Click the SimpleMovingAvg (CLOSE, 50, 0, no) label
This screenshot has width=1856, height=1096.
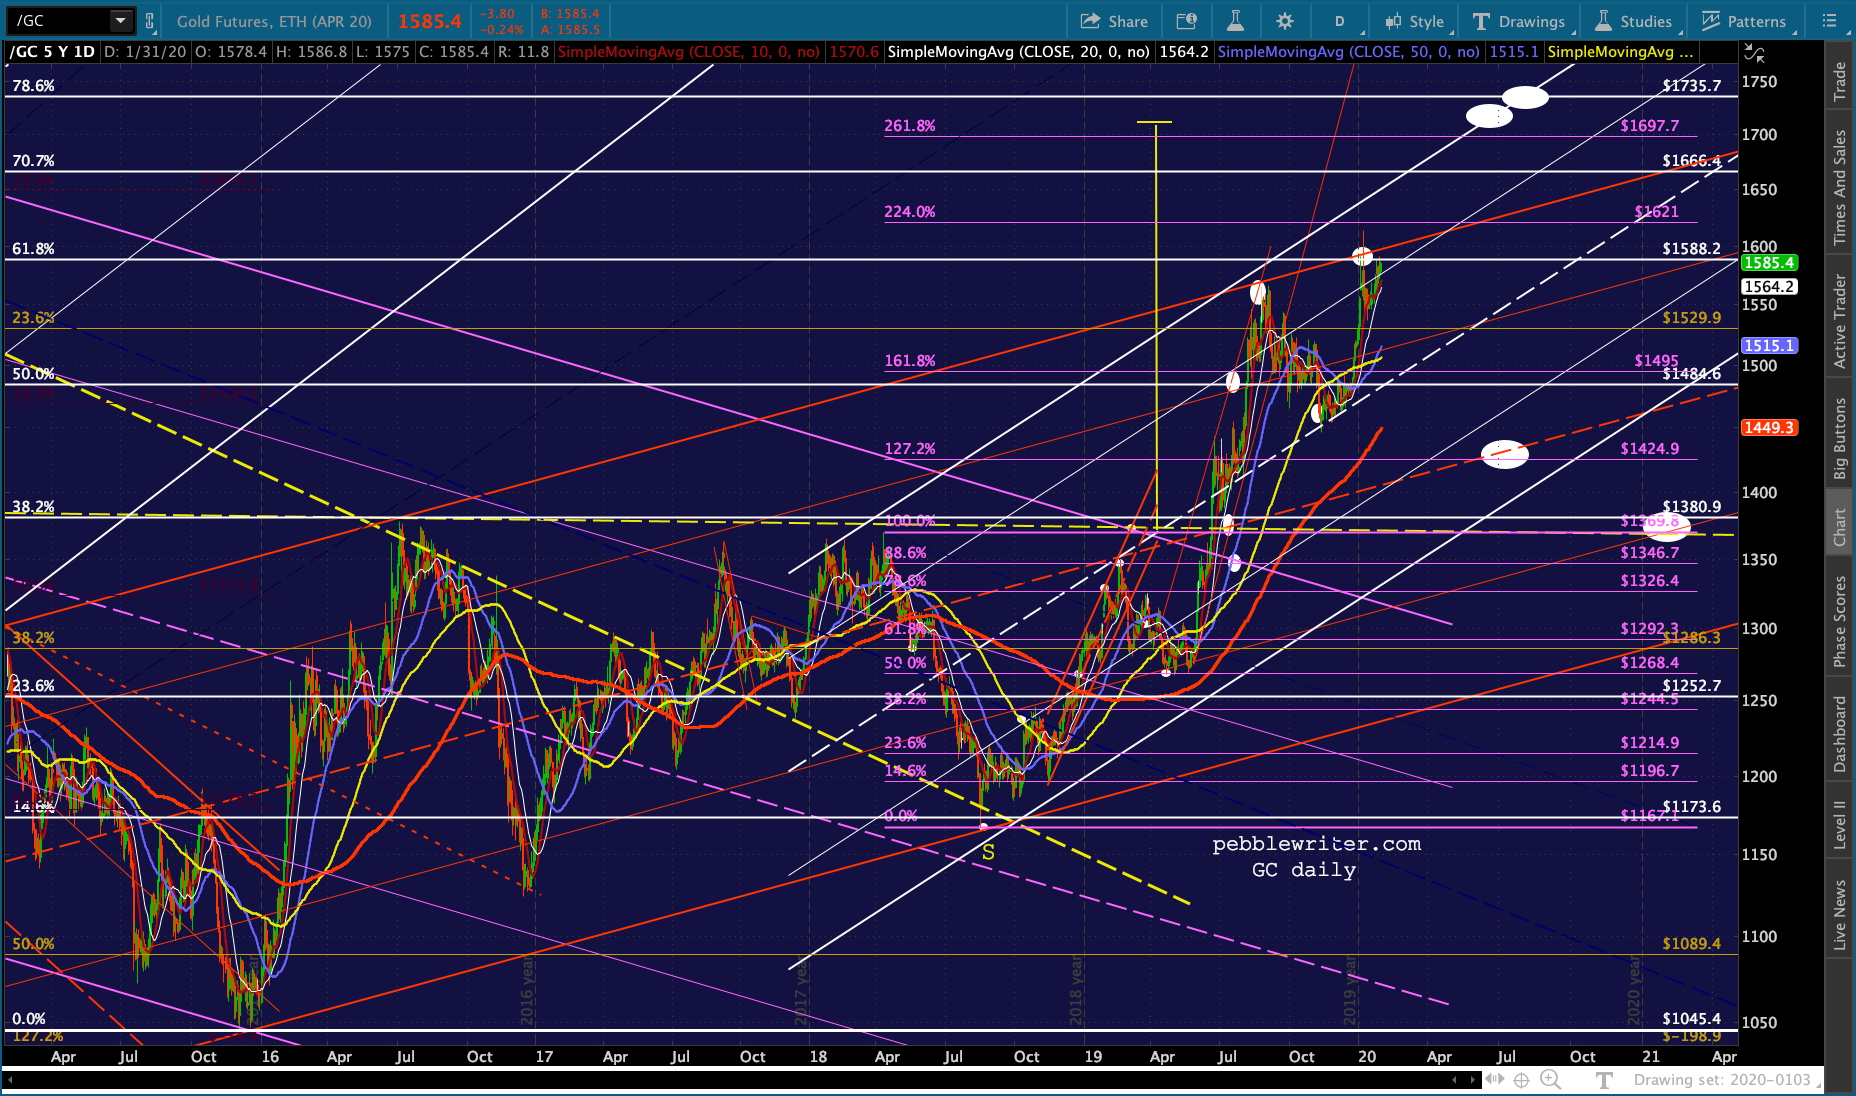click(x=1348, y=51)
